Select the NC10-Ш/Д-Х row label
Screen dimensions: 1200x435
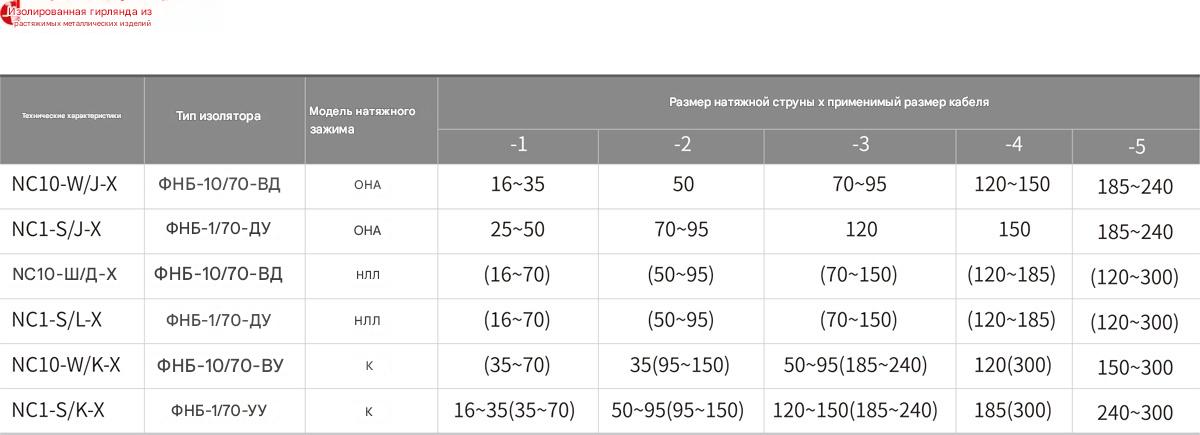tap(64, 275)
